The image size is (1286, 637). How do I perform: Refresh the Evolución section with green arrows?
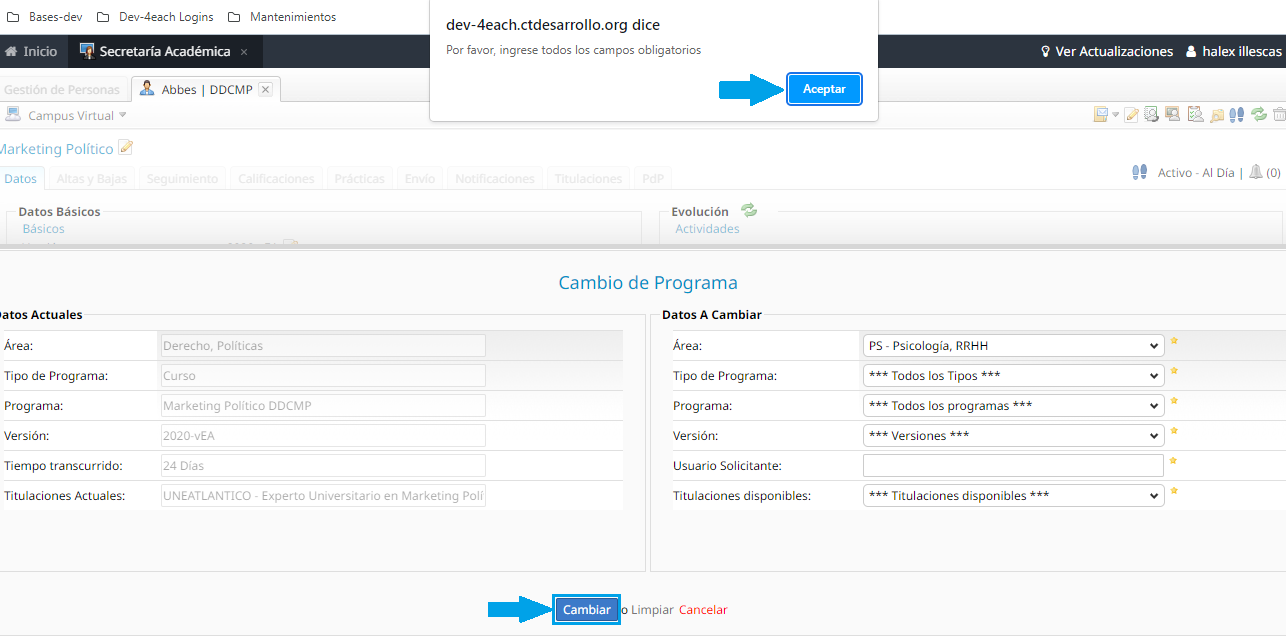749,211
